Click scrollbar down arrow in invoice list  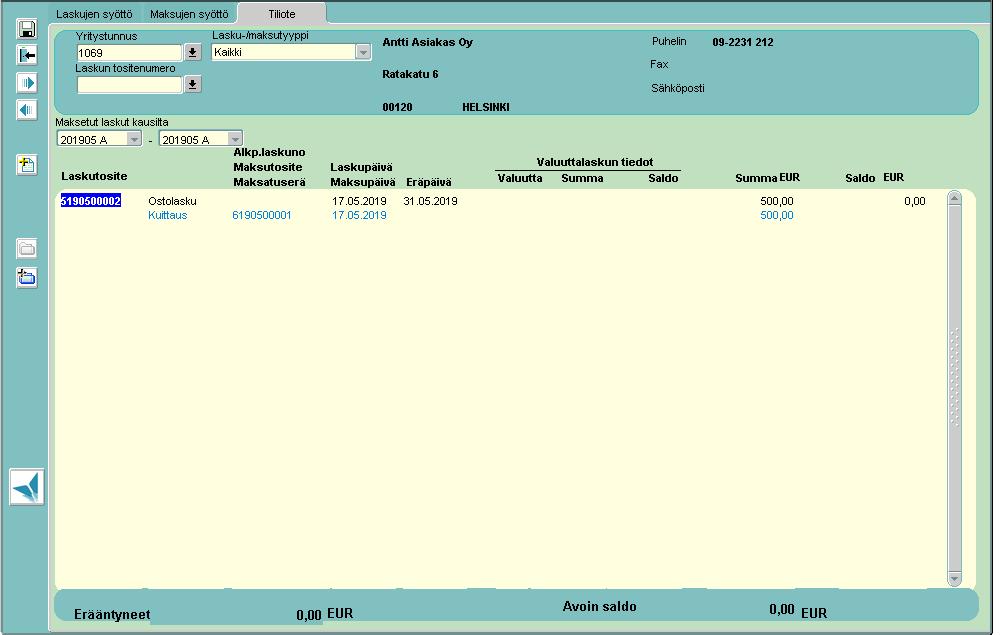954,579
